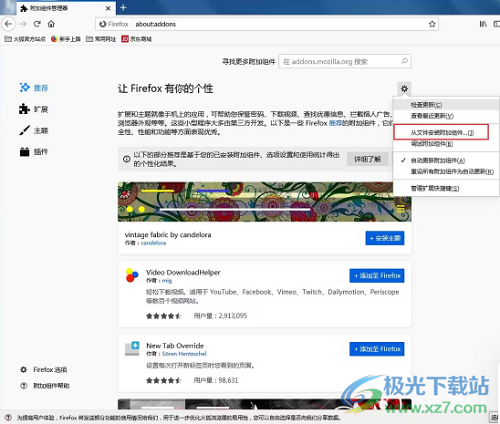
Task: Open Sören Hentzschel author link
Action: tap(184, 354)
